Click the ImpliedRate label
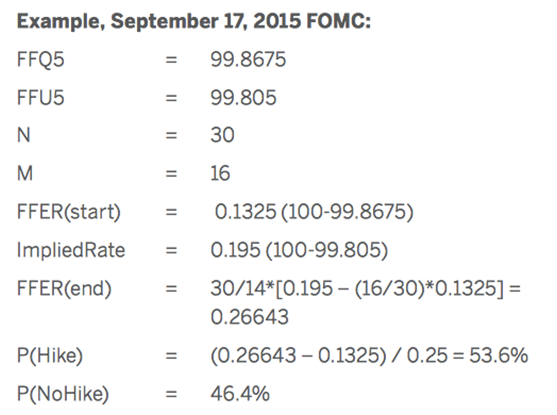 [x=71, y=250]
